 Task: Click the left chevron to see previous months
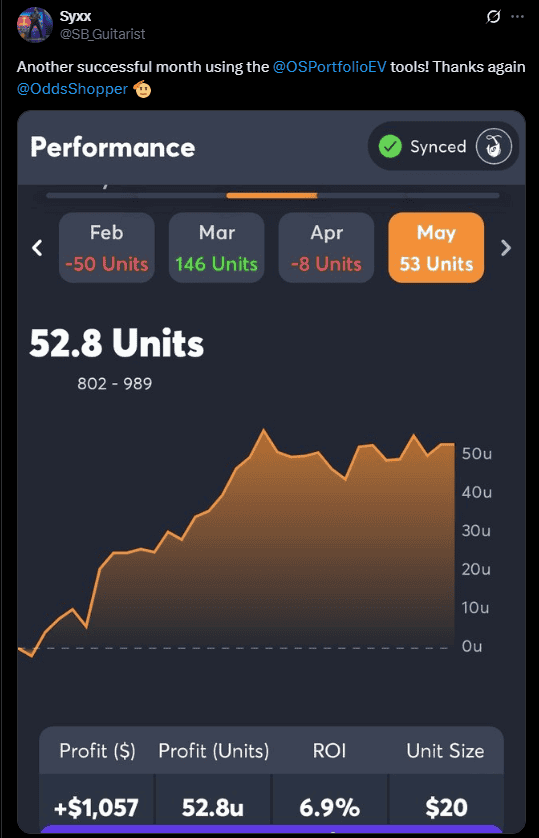pos(37,247)
